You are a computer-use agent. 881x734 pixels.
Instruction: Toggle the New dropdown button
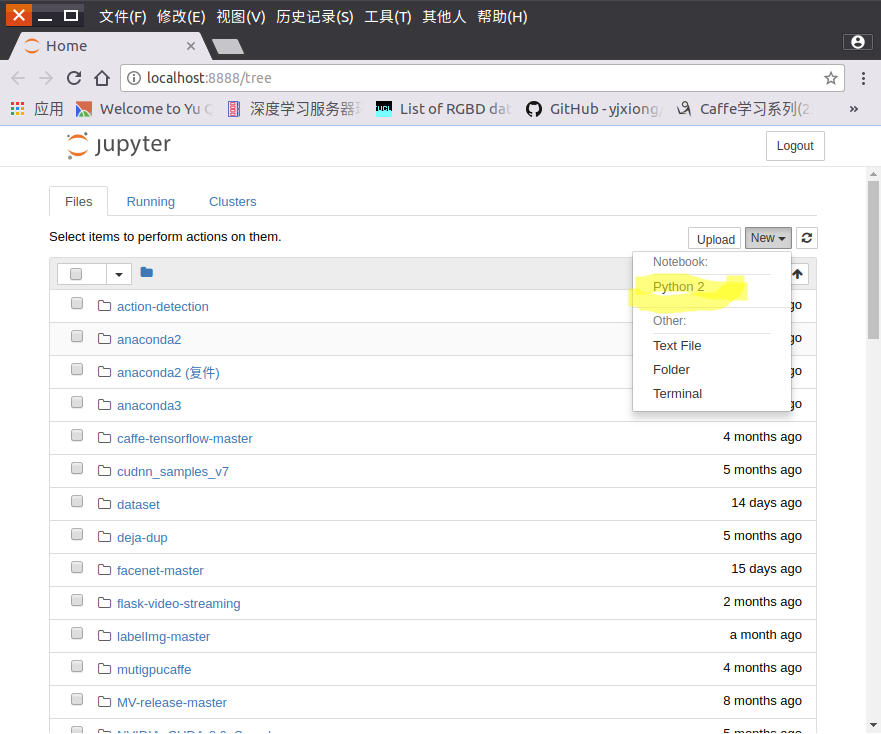(768, 238)
